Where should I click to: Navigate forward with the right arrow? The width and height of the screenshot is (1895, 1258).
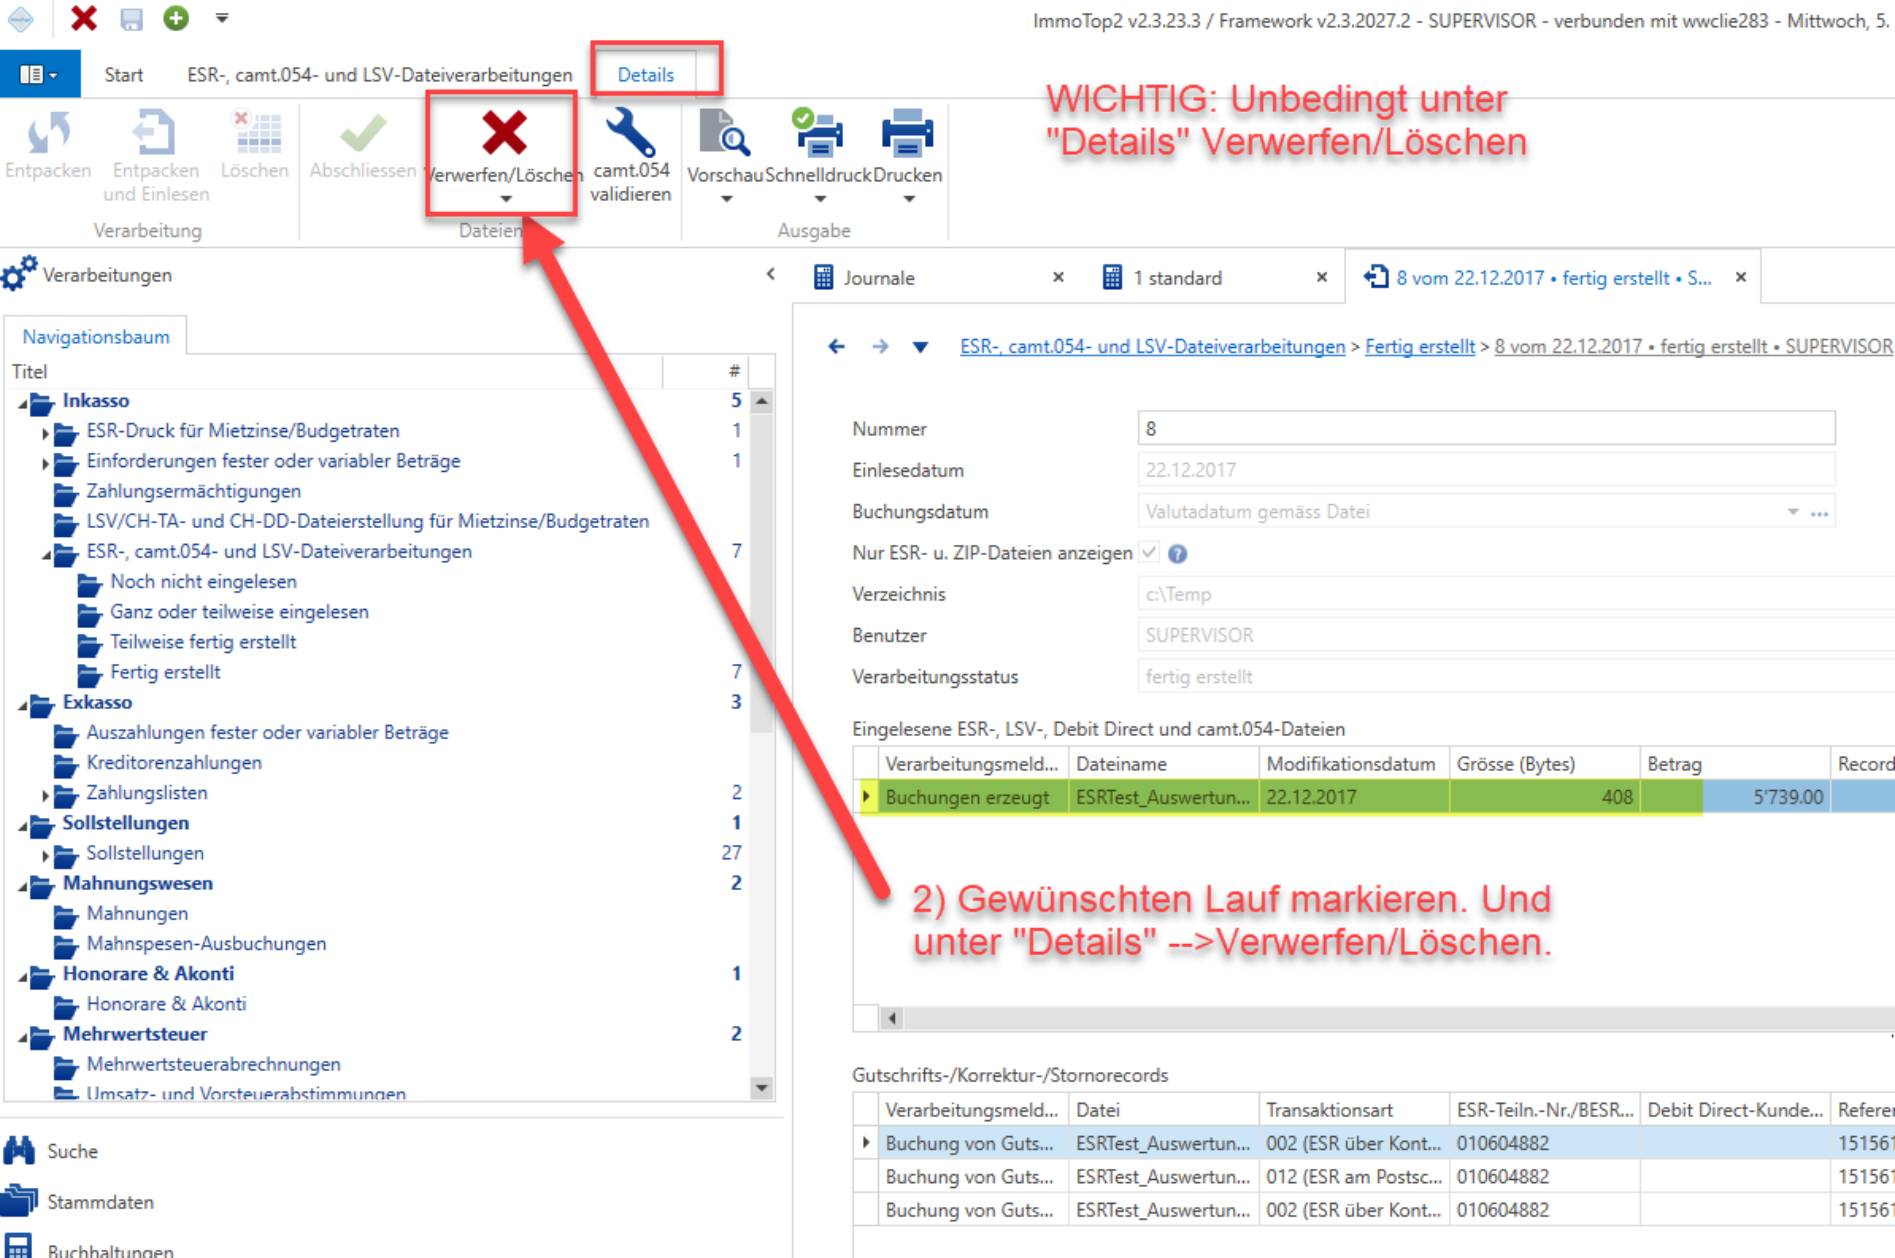click(880, 347)
